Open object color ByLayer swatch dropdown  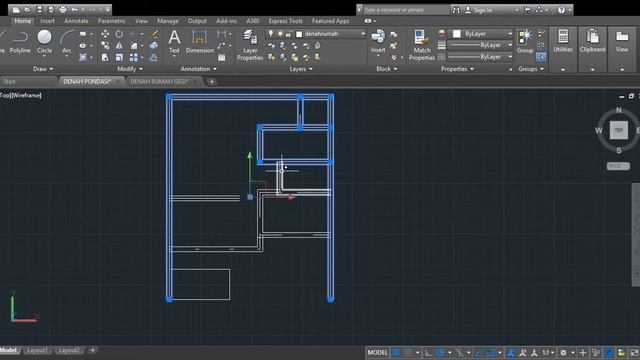pos(480,33)
